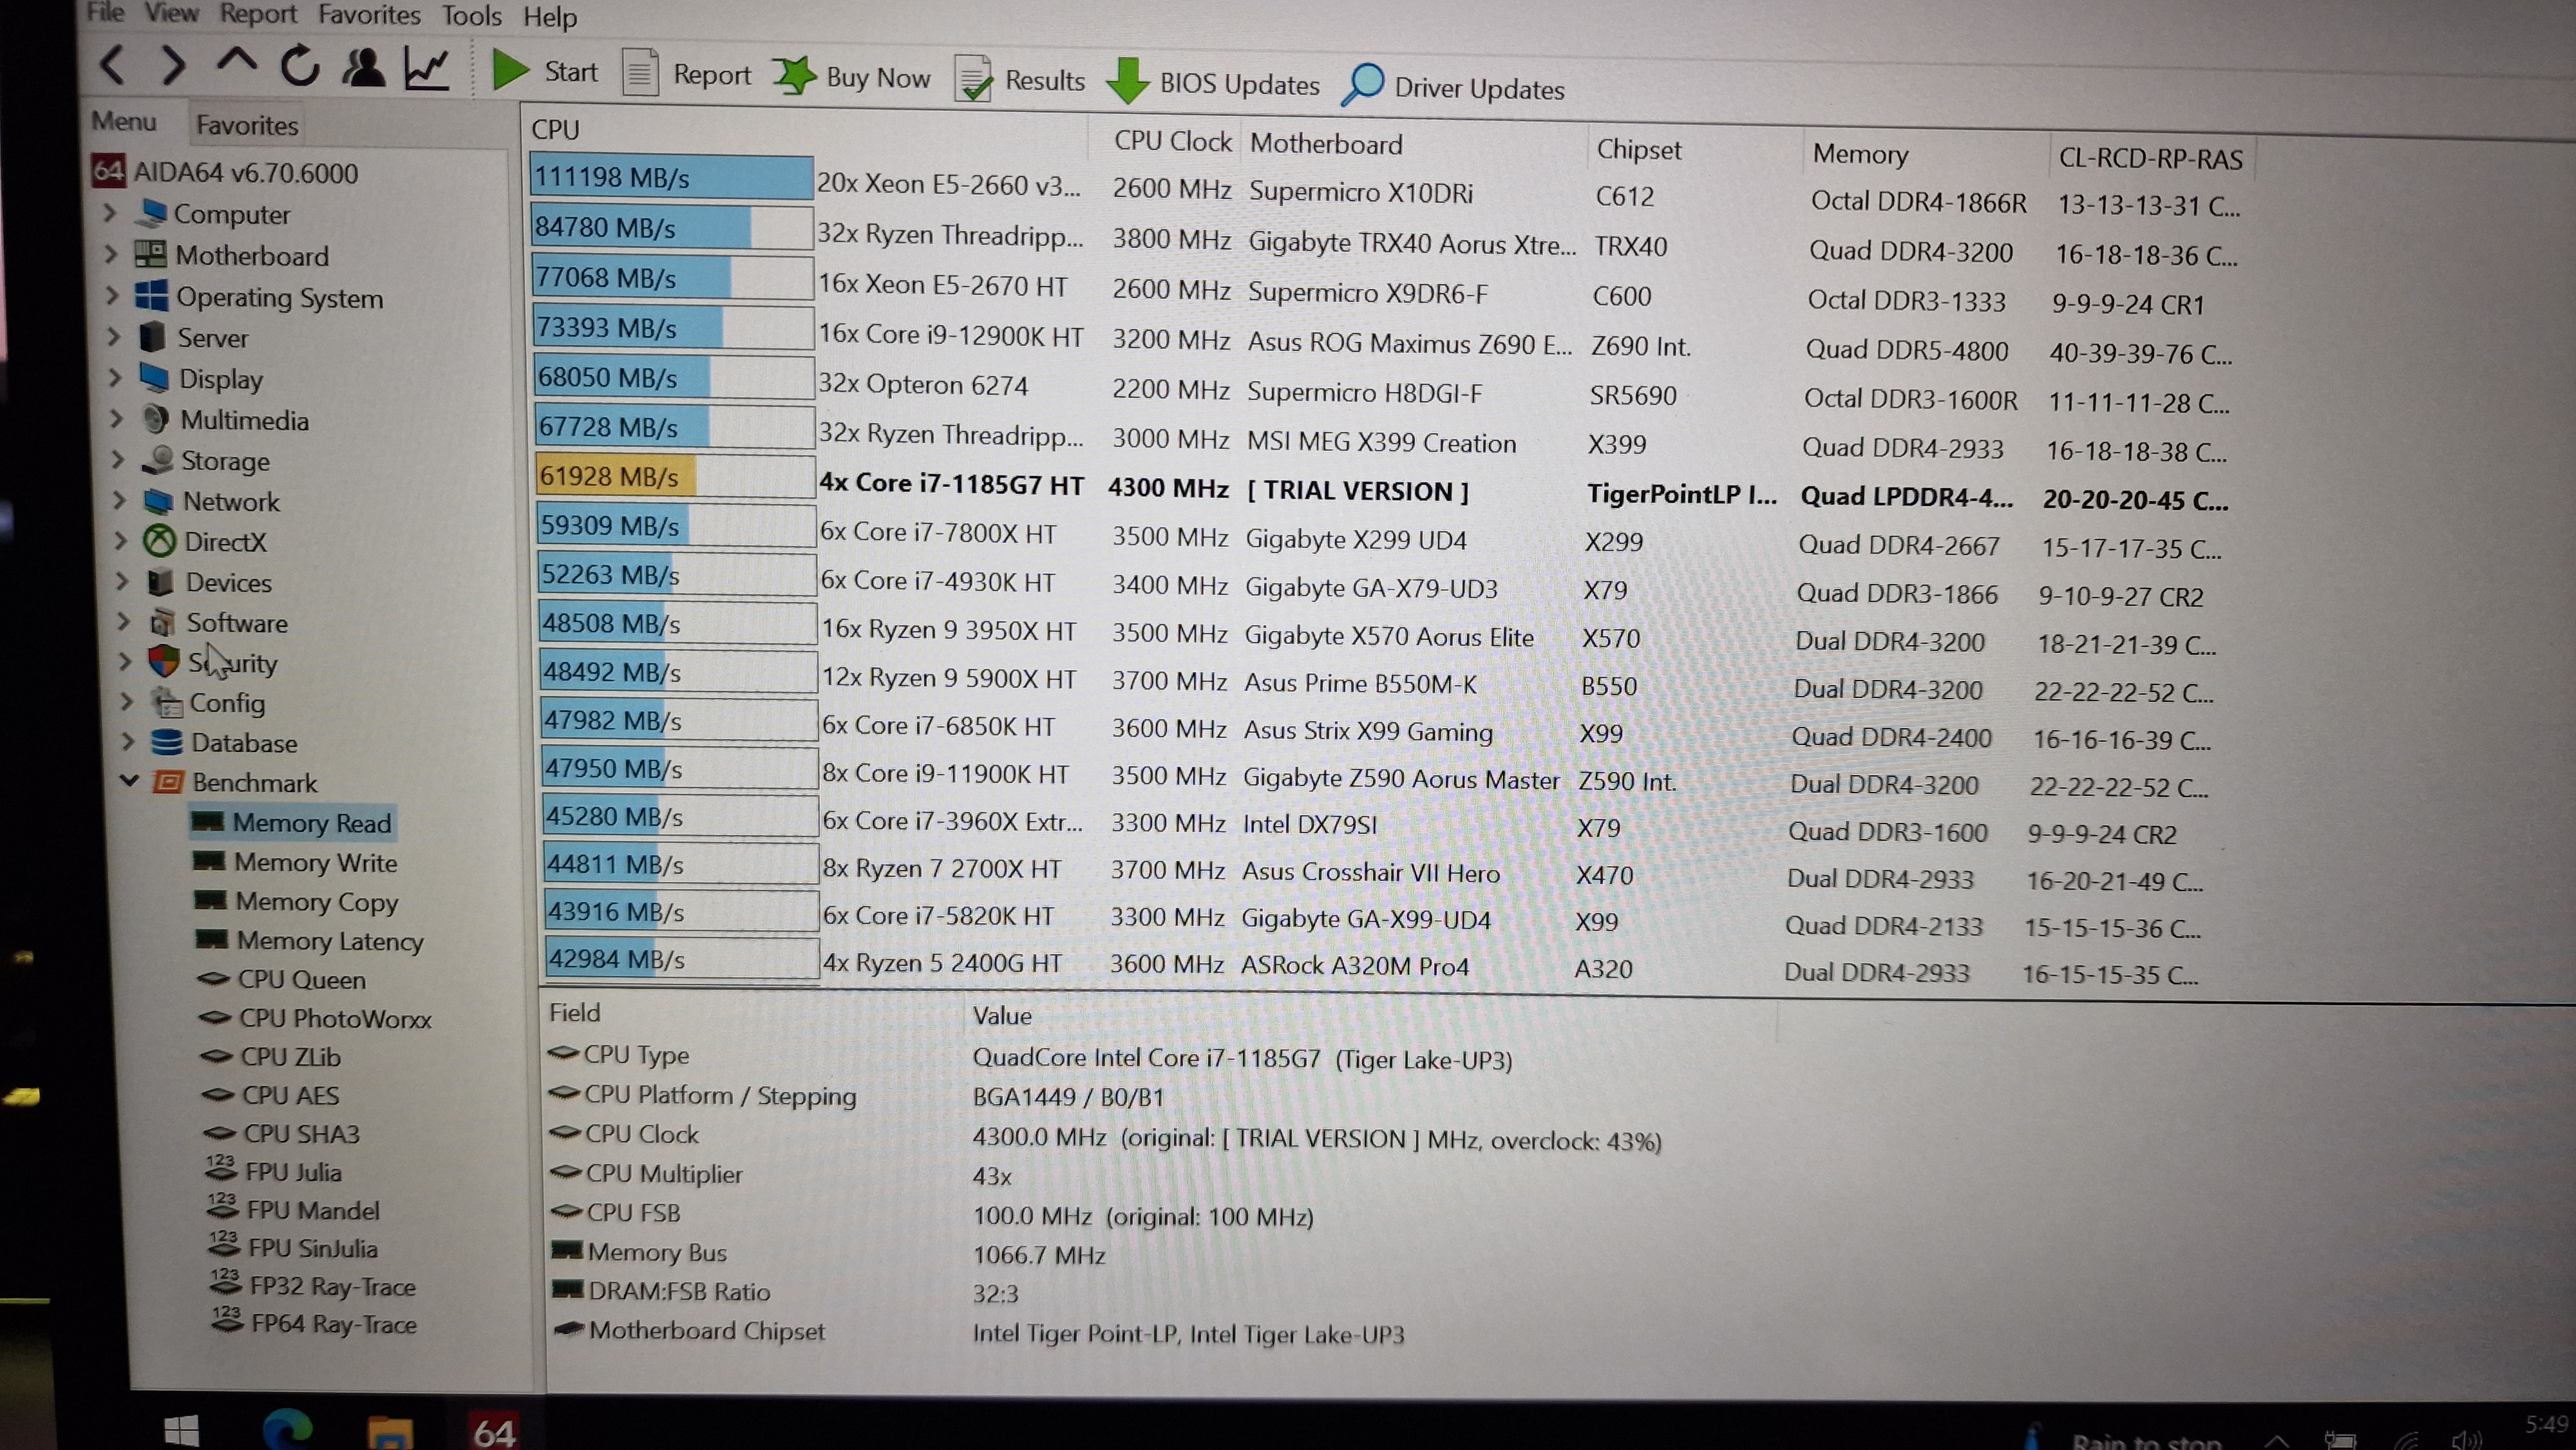Open AIDA64 from the Windows taskbar
2576x1450 pixels.
494,1431
